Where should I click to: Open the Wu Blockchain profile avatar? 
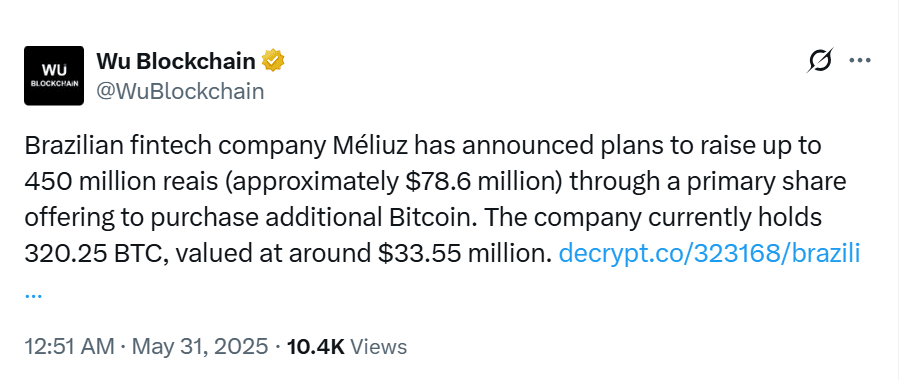(54, 76)
